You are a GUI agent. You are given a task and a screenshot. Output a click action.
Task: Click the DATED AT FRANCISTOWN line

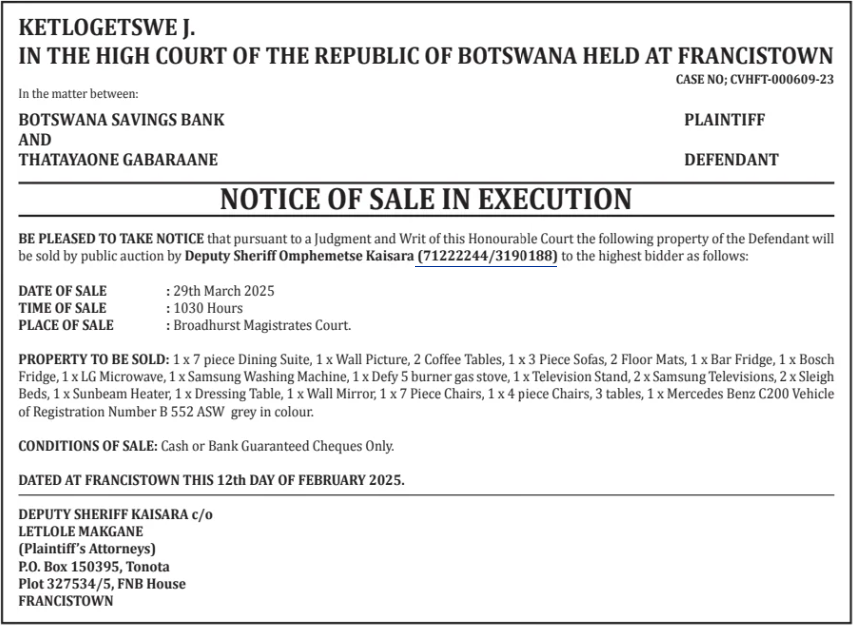coord(212,480)
